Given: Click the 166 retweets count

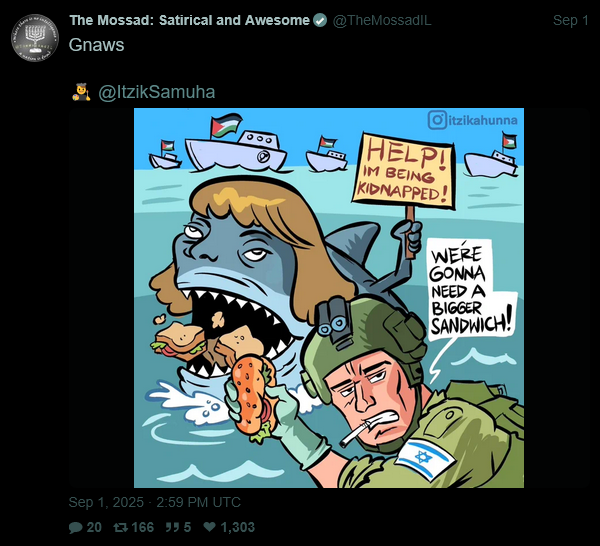Looking at the screenshot, I should (x=142, y=527).
